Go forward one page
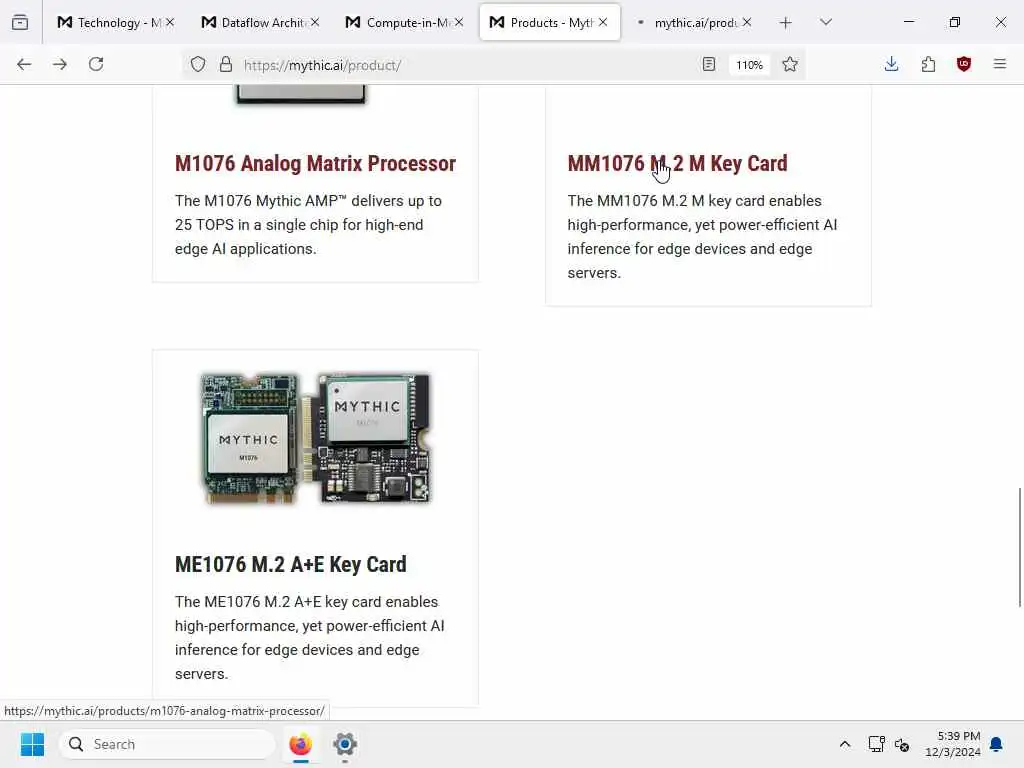This screenshot has height=768, width=1024. click(60, 64)
